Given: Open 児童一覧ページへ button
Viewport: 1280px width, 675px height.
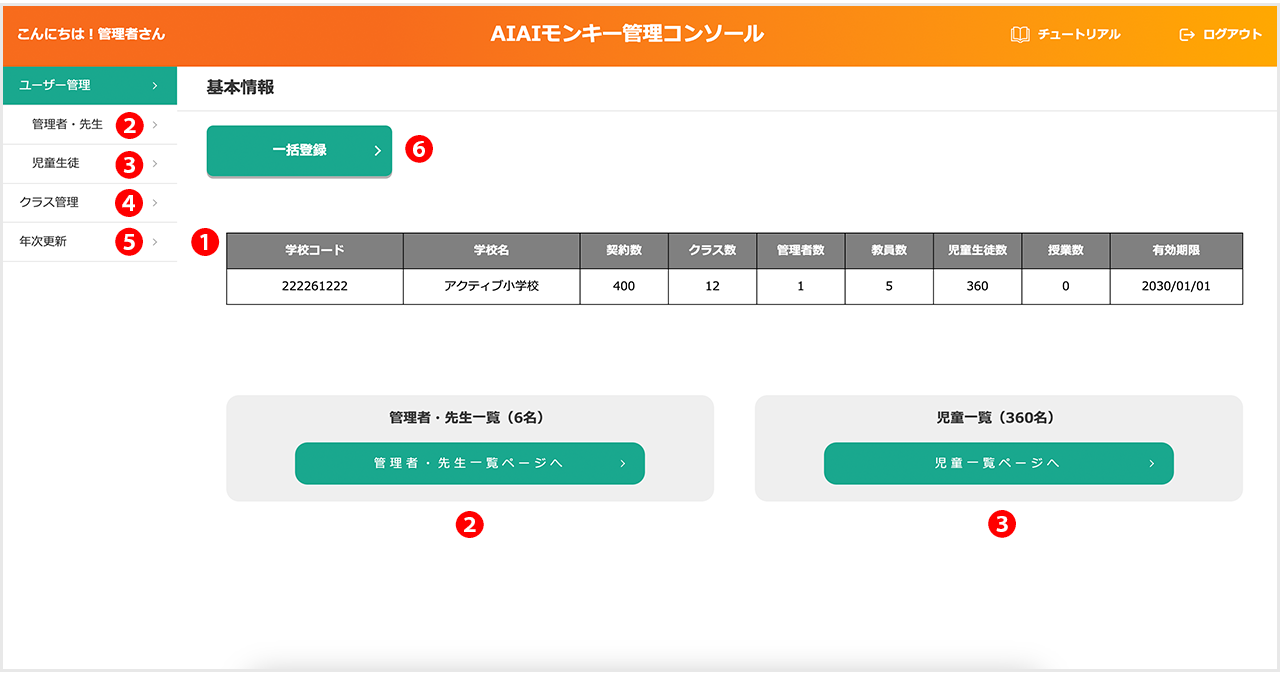Looking at the screenshot, I should pyautogui.click(x=998, y=464).
